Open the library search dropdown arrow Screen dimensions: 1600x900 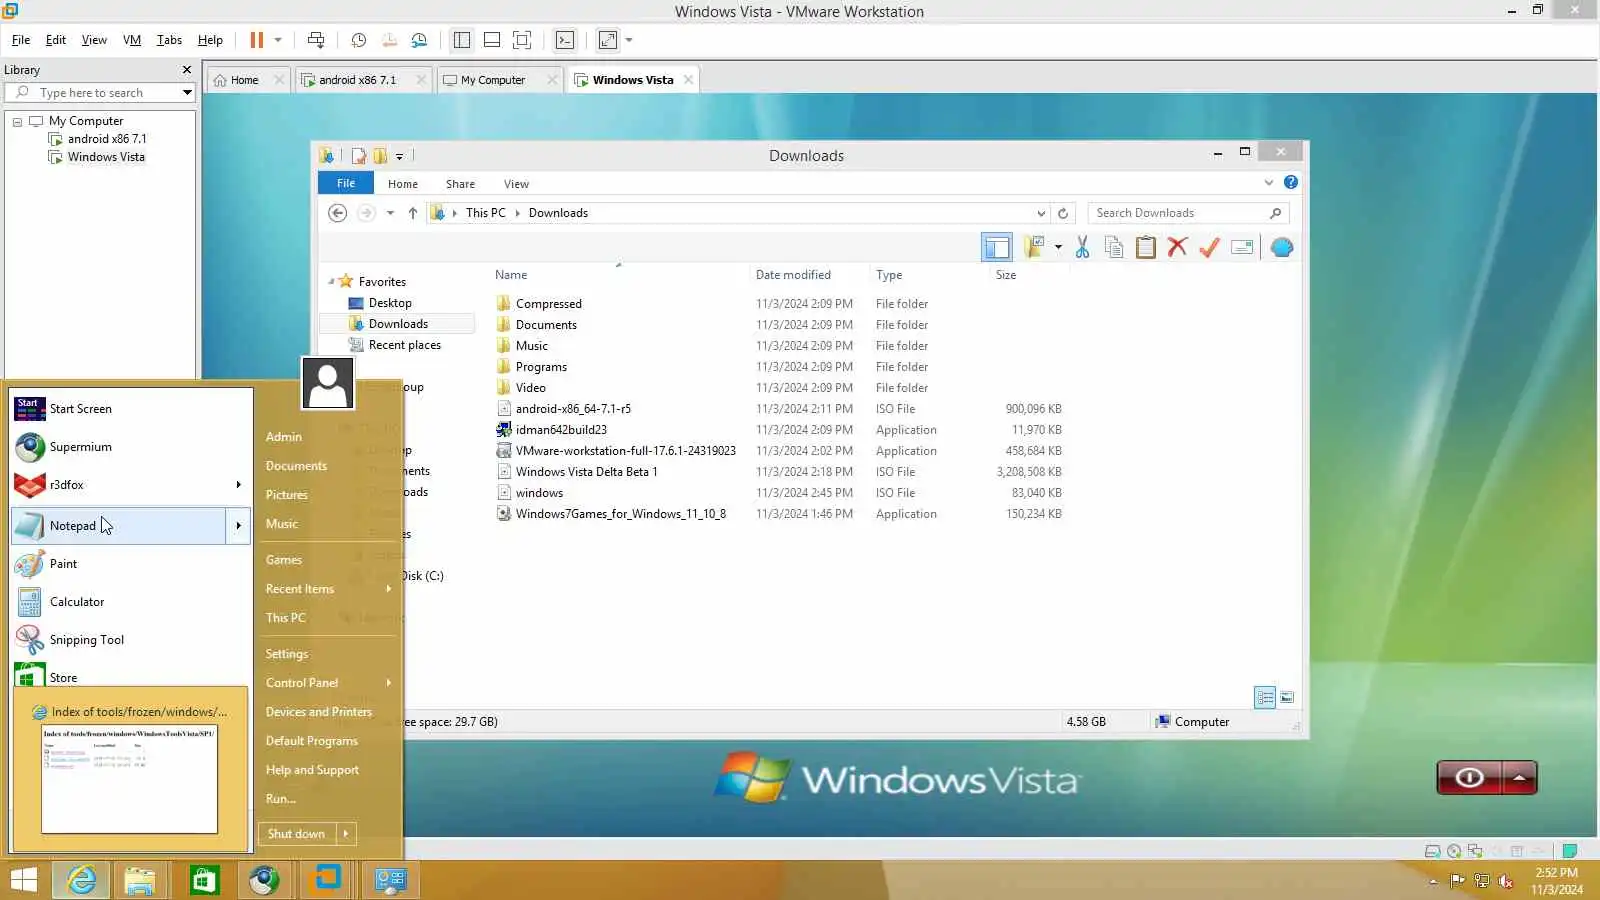(187, 93)
